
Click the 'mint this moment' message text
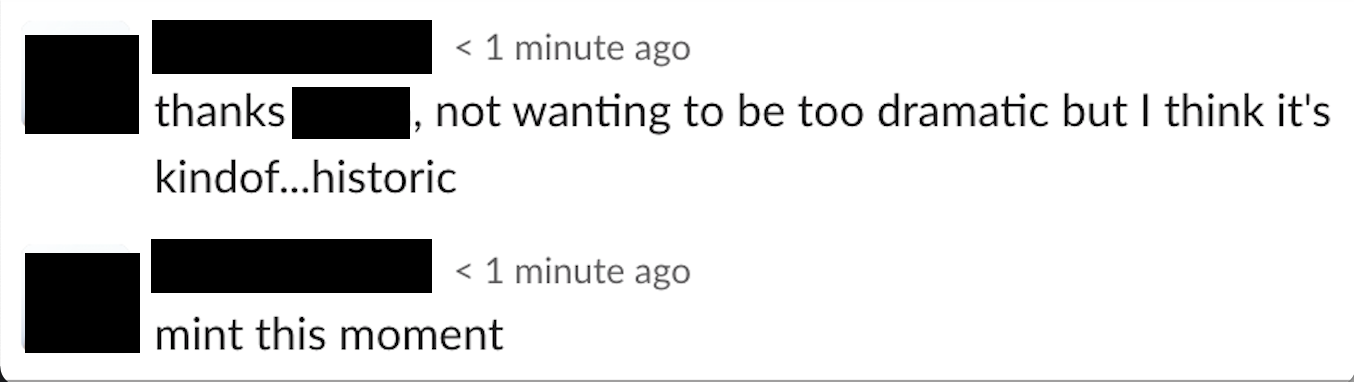pos(329,334)
